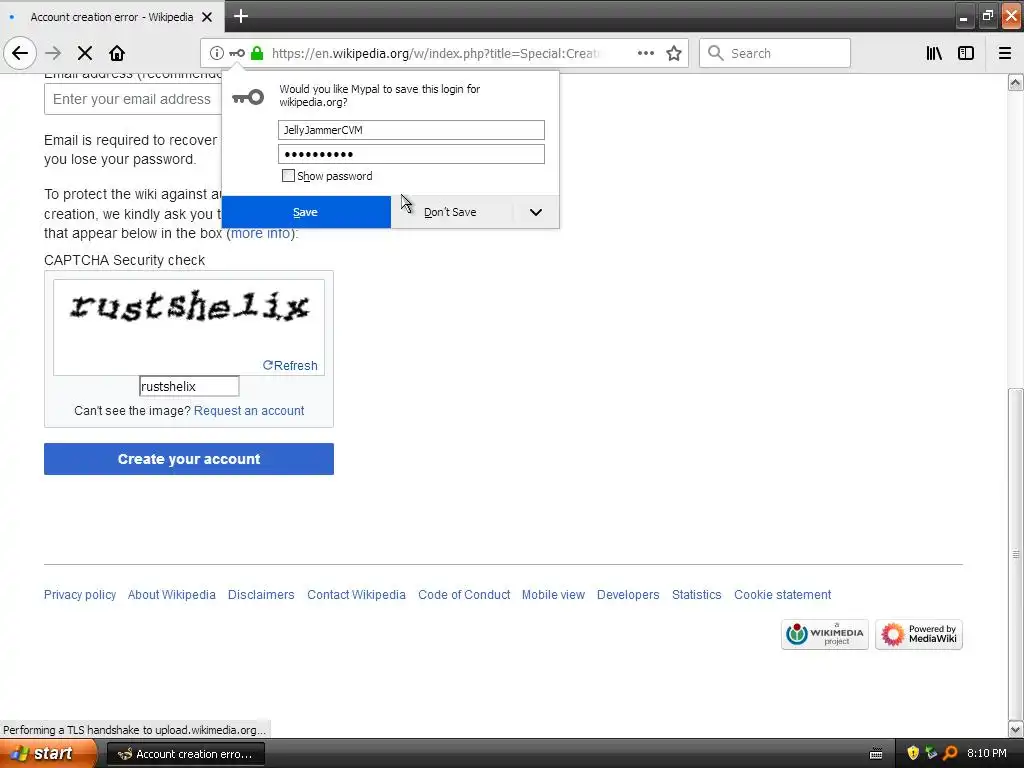Stop page loading with the X button
This screenshot has width=1024, height=768.
pyautogui.click(x=85, y=53)
